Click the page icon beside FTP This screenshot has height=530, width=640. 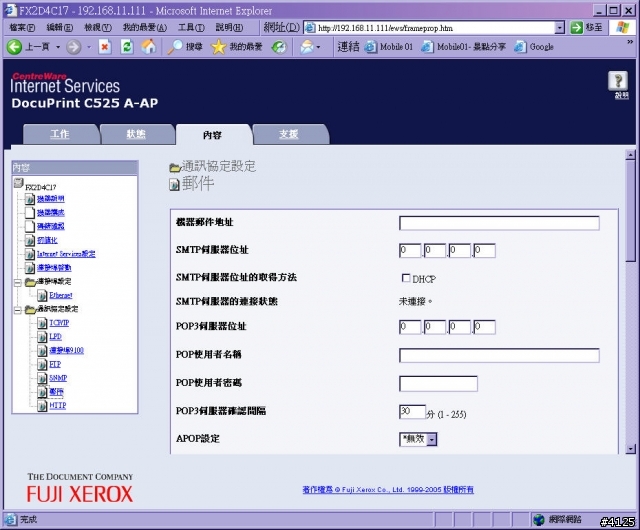[42, 365]
